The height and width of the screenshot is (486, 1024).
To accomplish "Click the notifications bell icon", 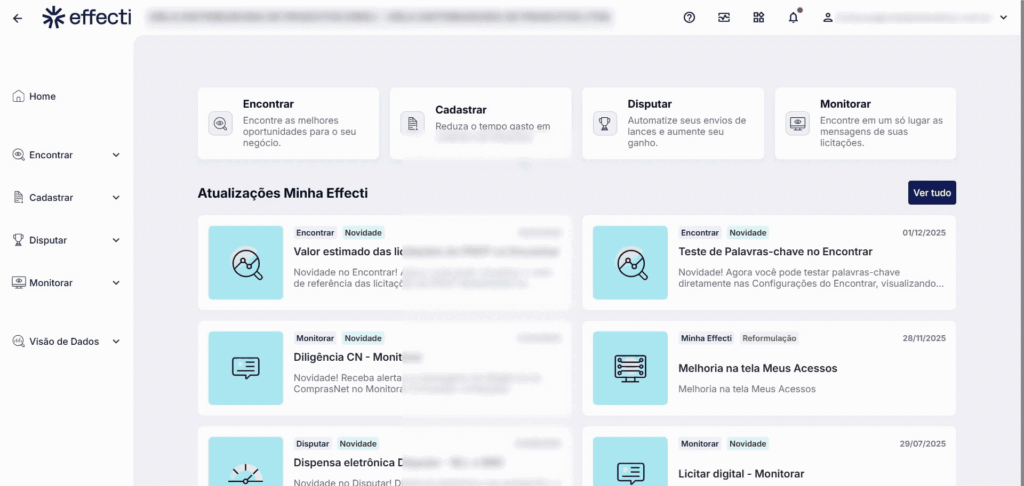I will point(794,18).
